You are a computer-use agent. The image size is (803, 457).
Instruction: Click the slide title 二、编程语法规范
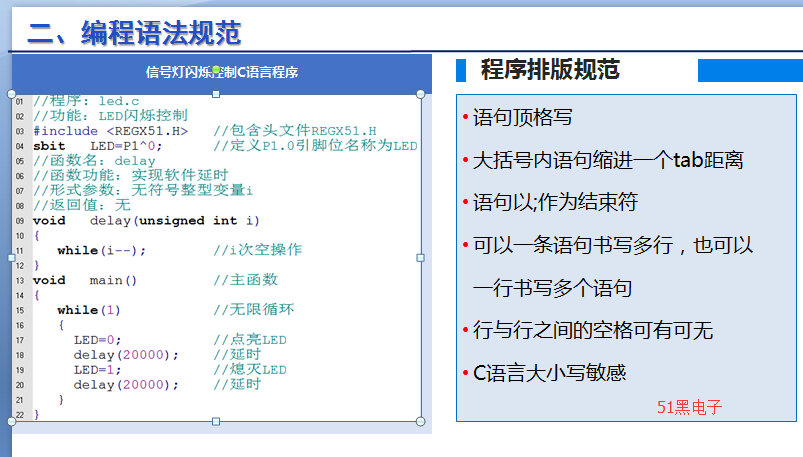click(134, 33)
